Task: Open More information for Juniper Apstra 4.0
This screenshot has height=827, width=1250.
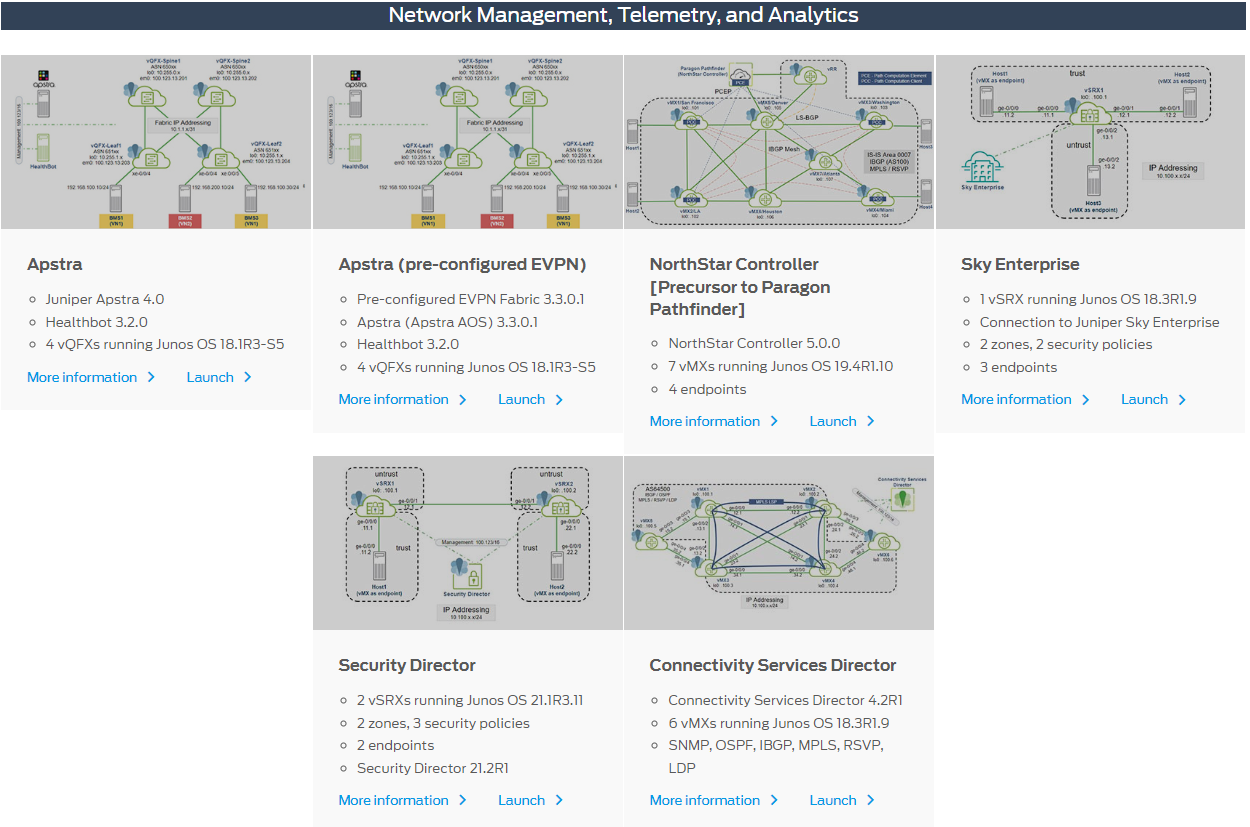Action: point(83,377)
